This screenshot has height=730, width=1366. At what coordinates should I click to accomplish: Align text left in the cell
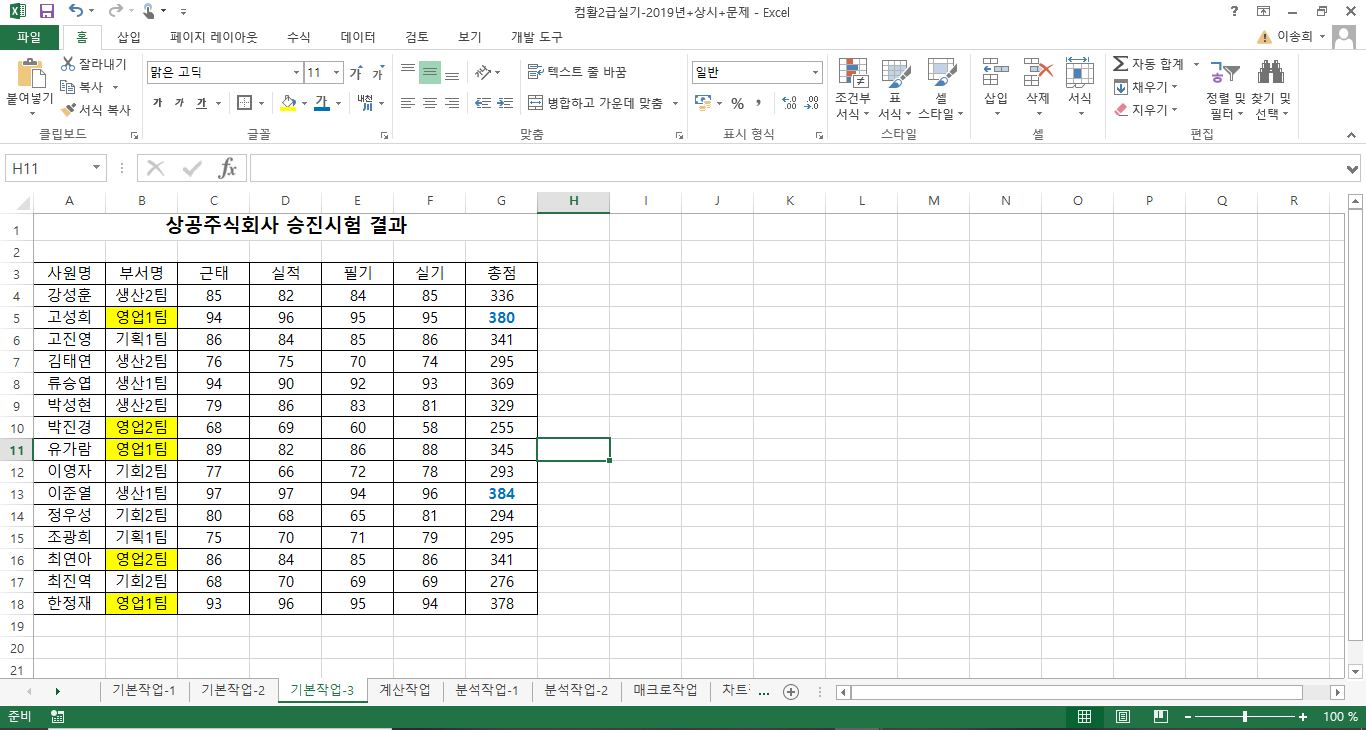tap(408, 103)
